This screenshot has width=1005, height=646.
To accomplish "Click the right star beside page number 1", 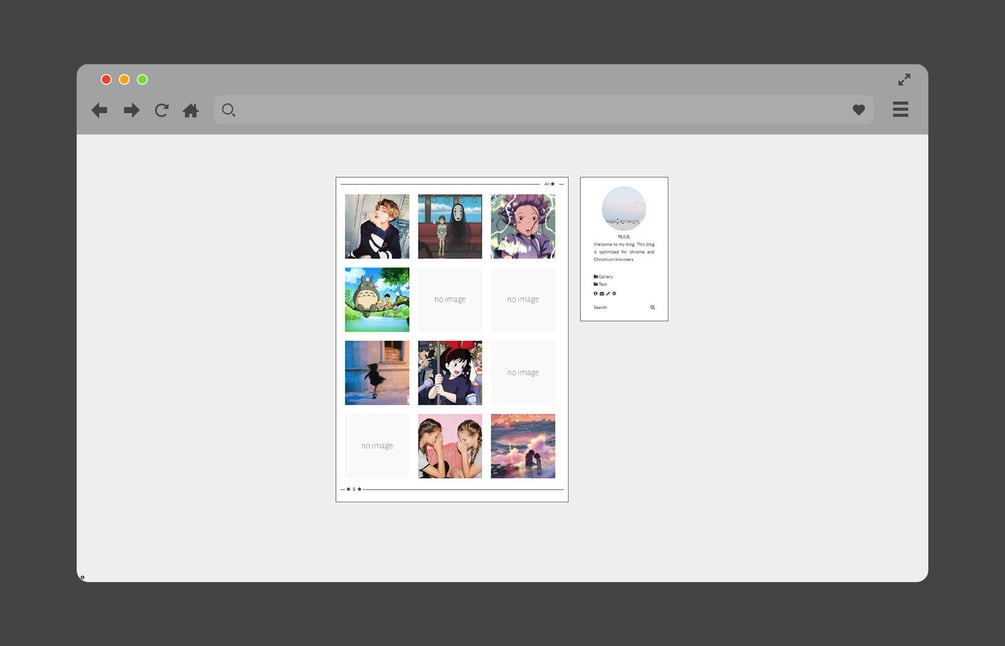I will 360,489.
